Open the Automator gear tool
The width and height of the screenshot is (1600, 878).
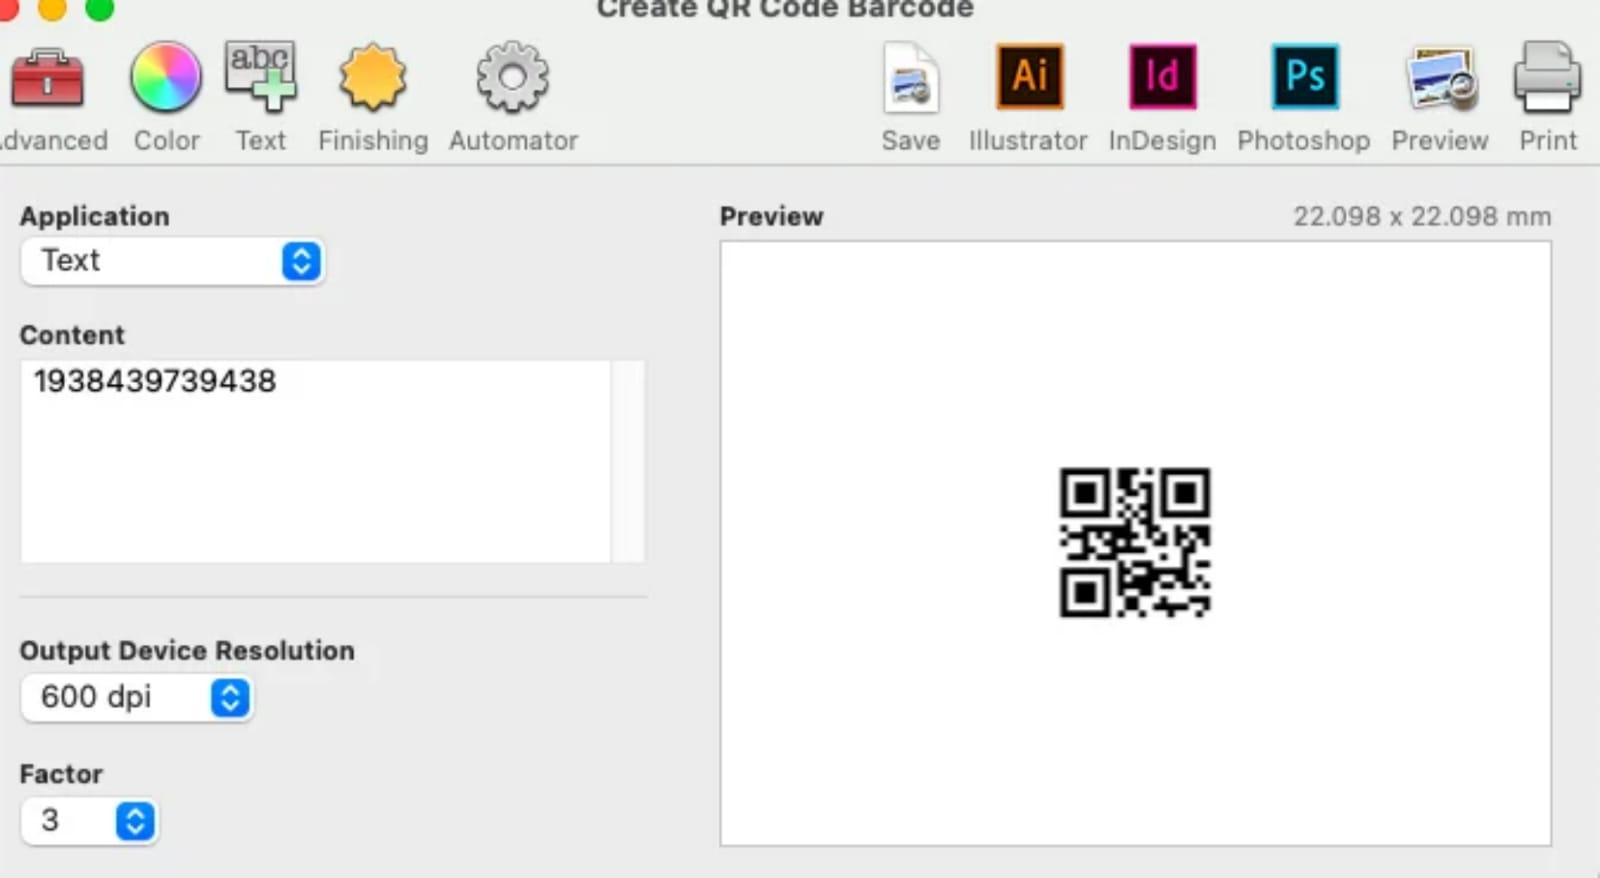click(x=512, y=78)
